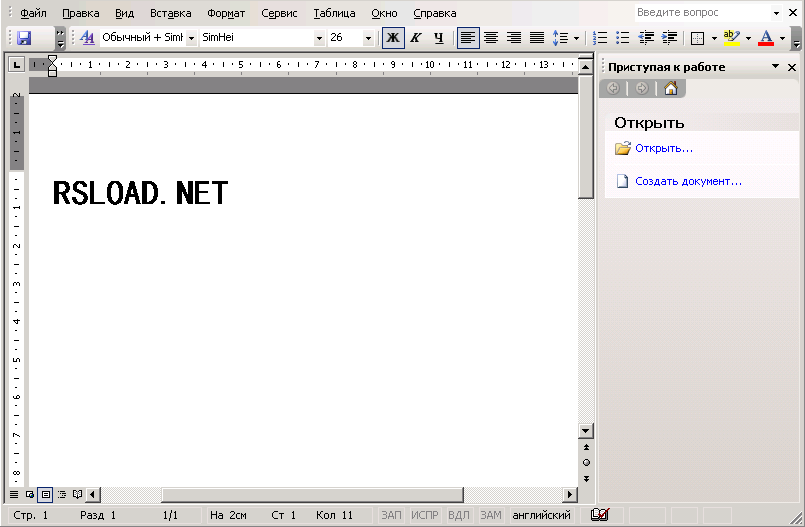Go to task pane Home icon
The image size is (805, 527).
pos(670,89)
